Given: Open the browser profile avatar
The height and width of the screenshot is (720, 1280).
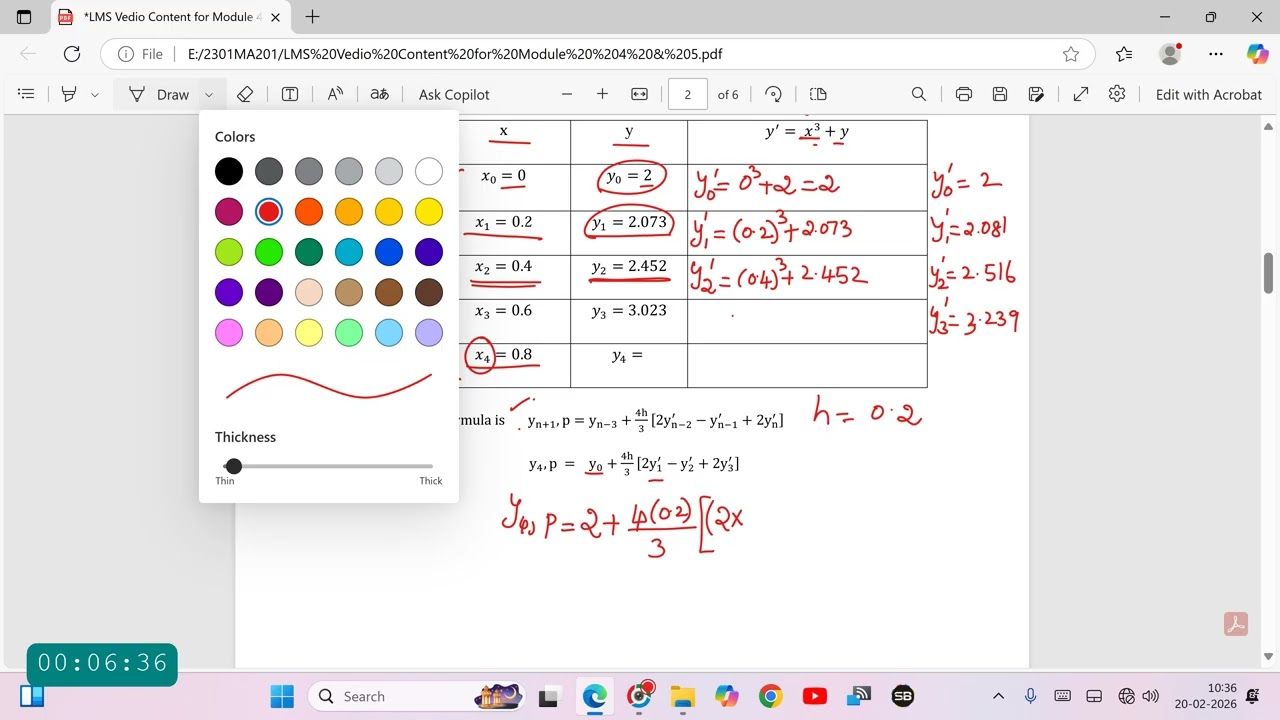Looking at the screenshot, I should (x=1170, y=54).
